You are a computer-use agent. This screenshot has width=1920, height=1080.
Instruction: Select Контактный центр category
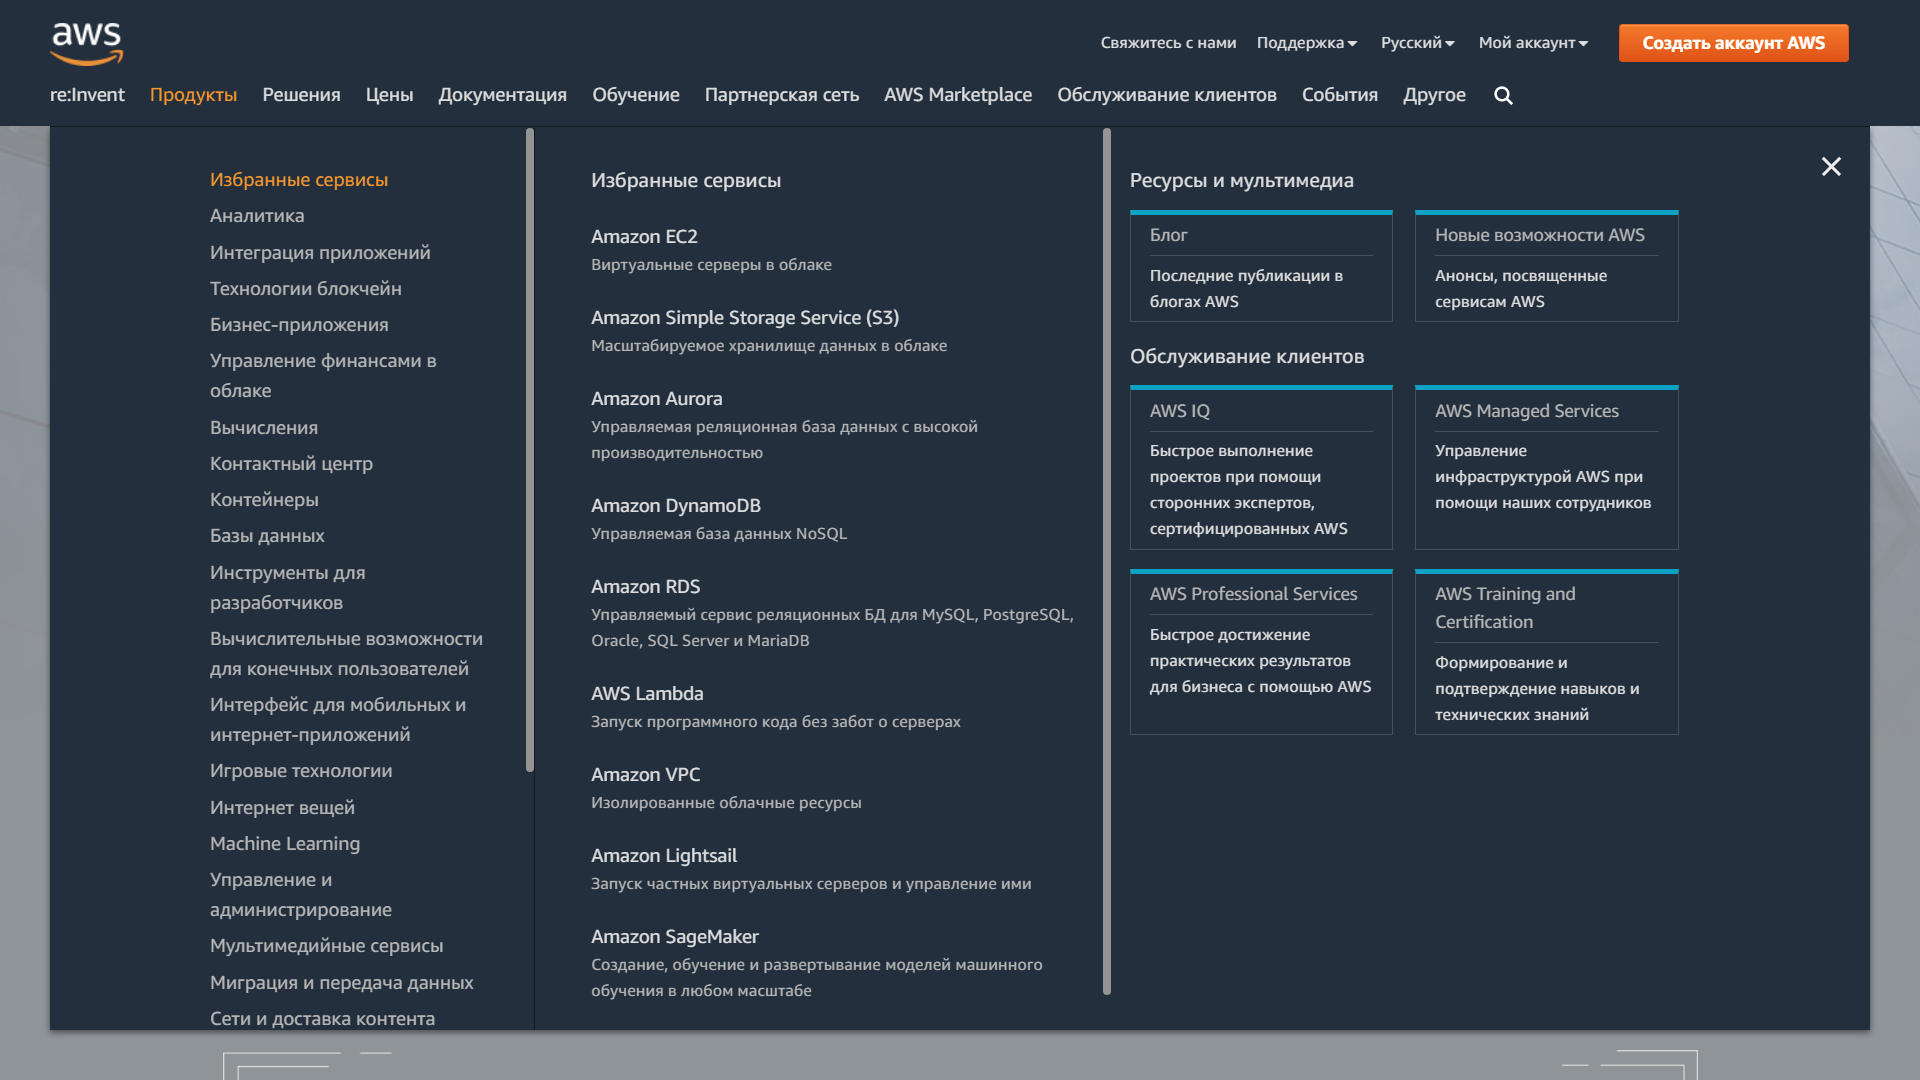[291, 464]
